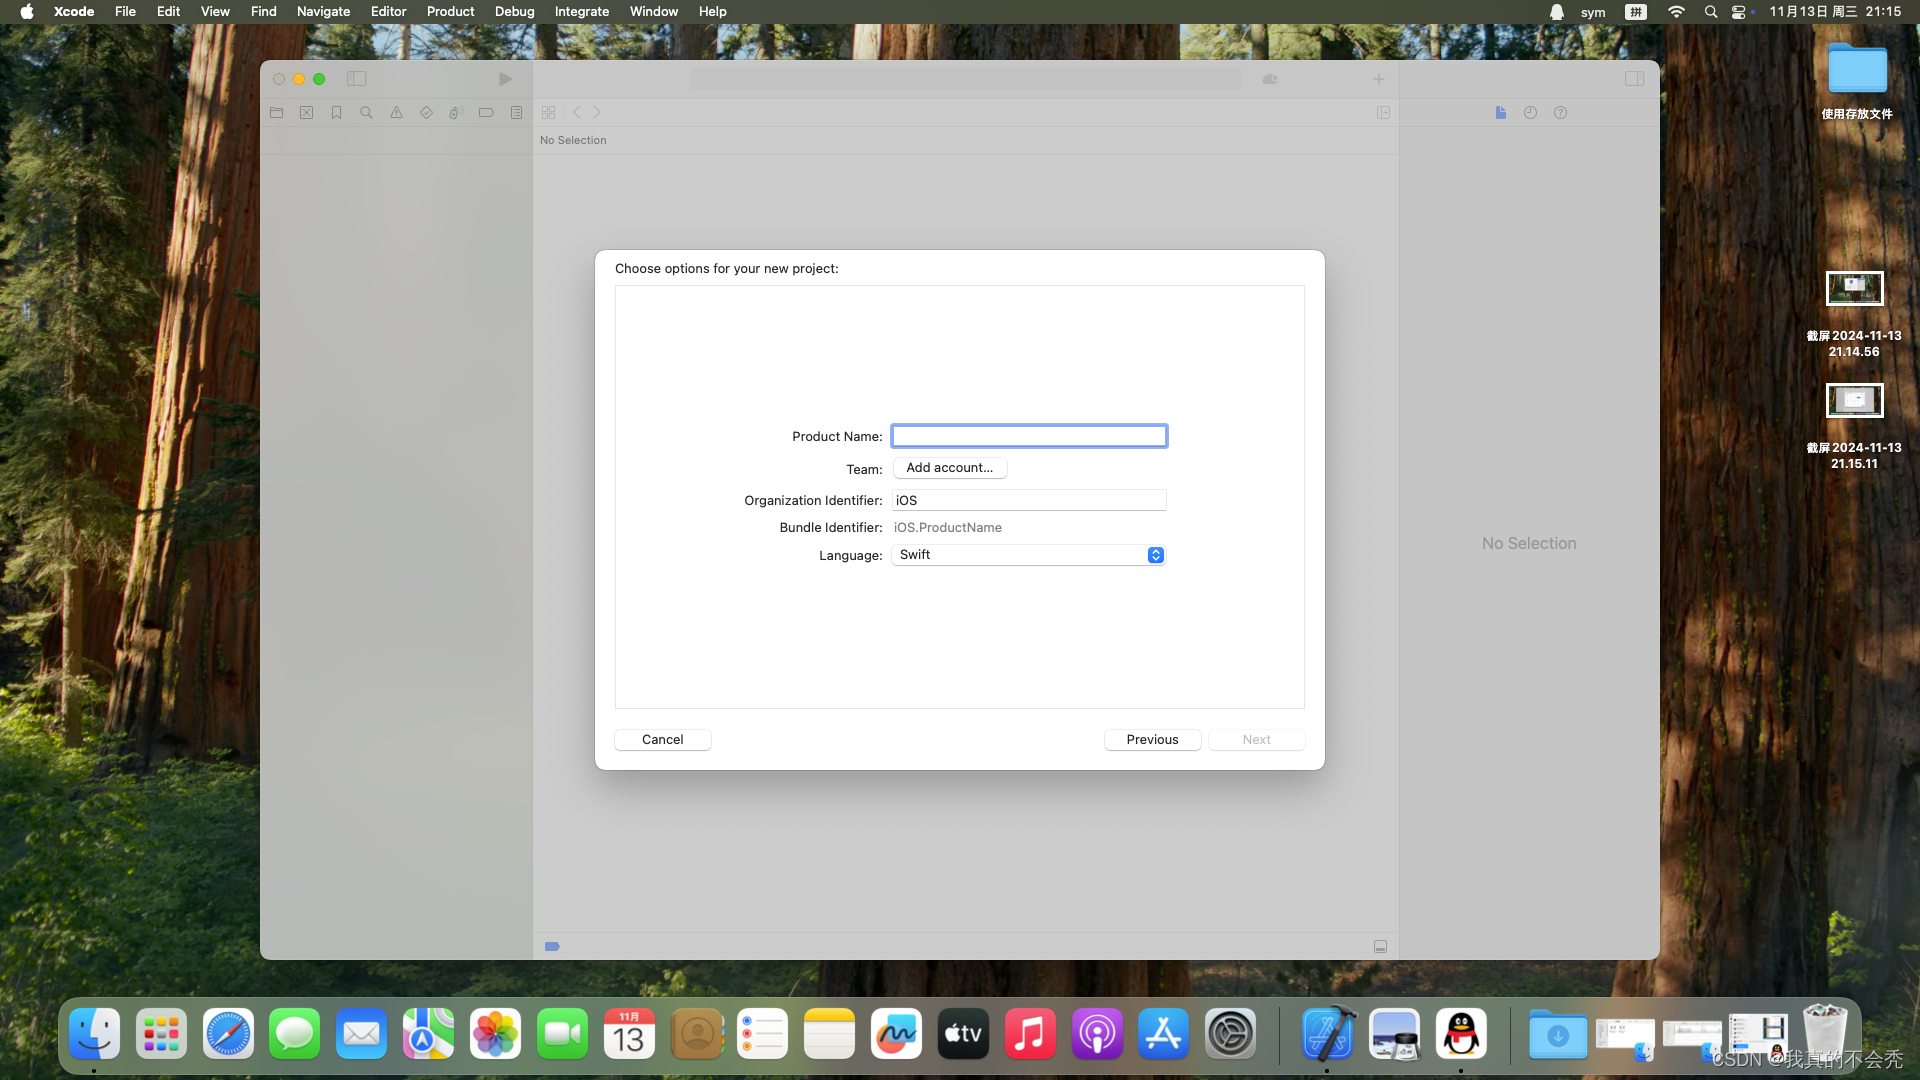
Task: Open the Breakpoint navigator icon
Action: 486,113
